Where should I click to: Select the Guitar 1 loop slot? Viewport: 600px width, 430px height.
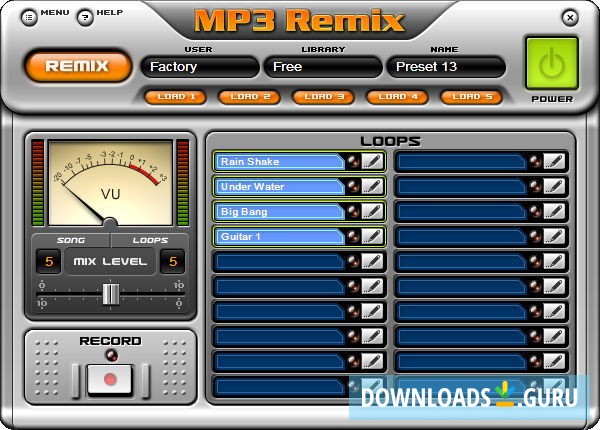point(280,237)
